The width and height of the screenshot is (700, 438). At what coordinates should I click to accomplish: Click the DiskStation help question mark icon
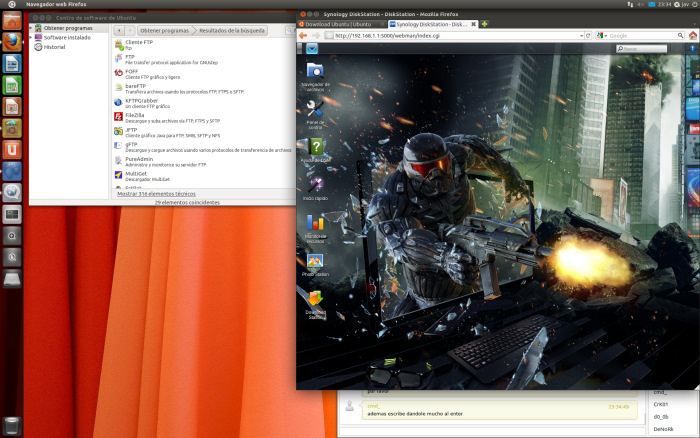[314, 147]
